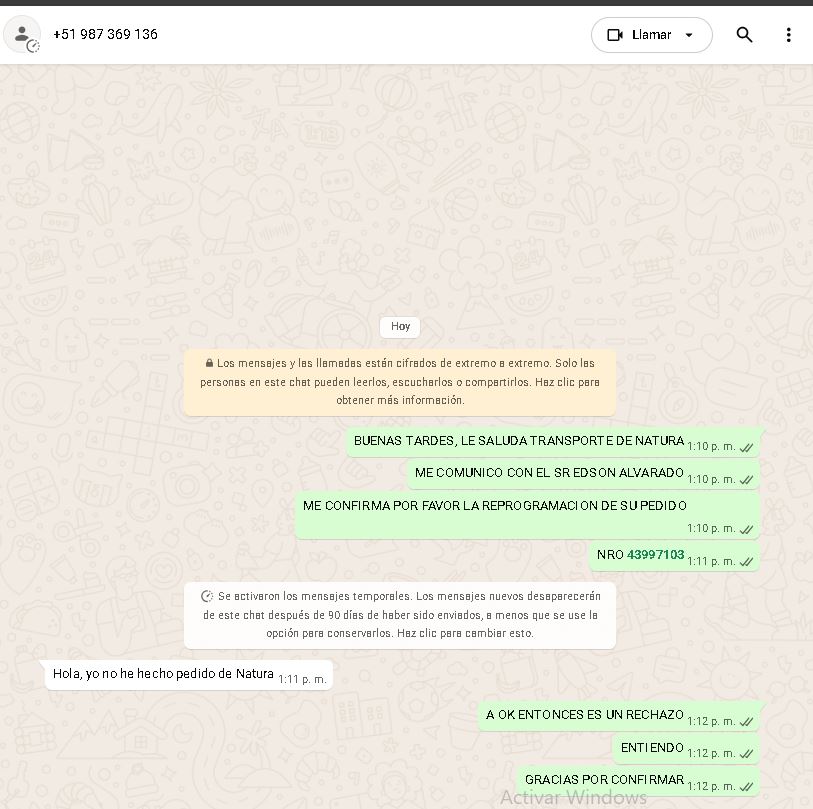Click the lock icon in encryption notice

coord(209,364)
